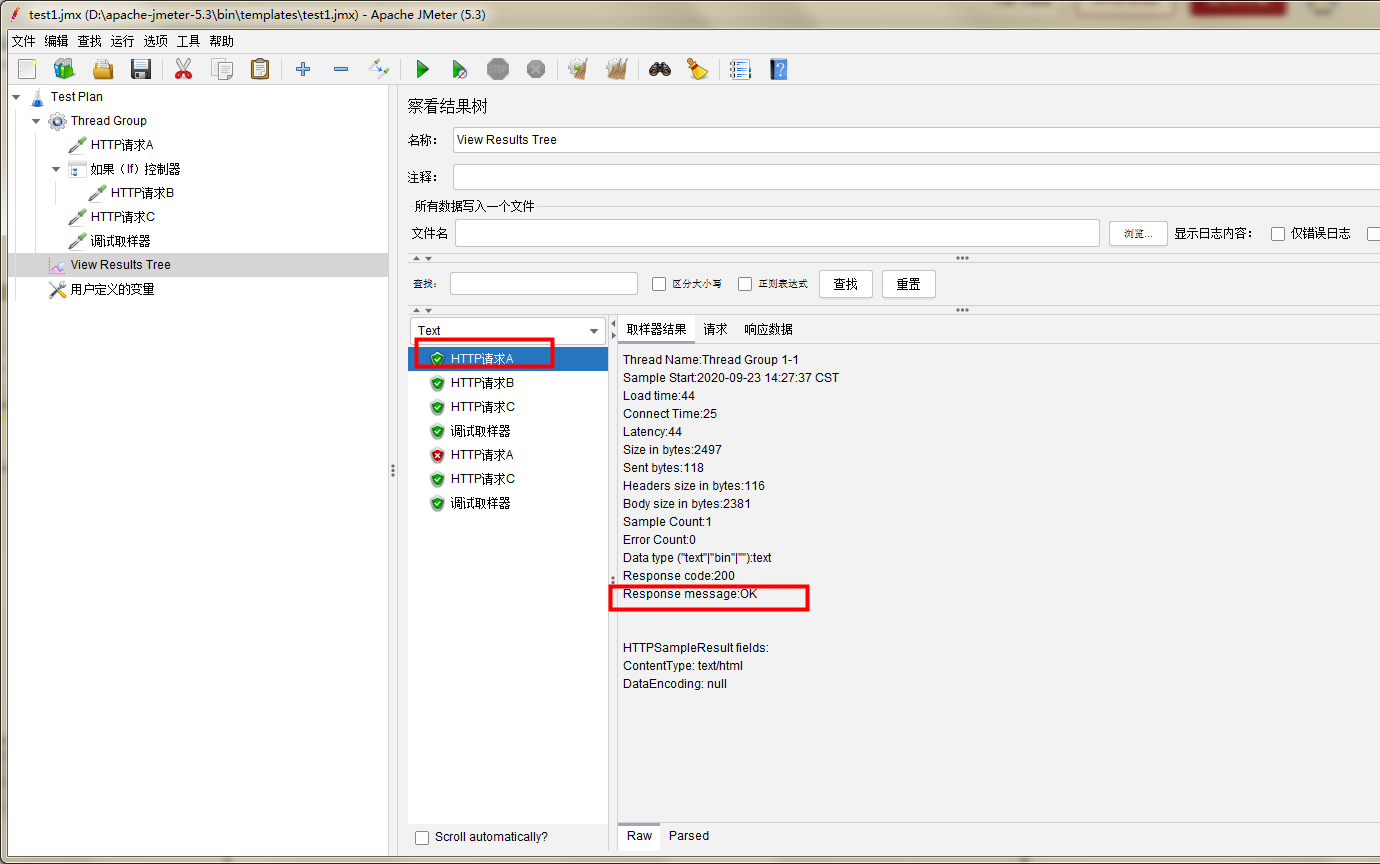Click the 注释 input field
This screenshot has height=864, width=1380.
[x=916, y=177]
